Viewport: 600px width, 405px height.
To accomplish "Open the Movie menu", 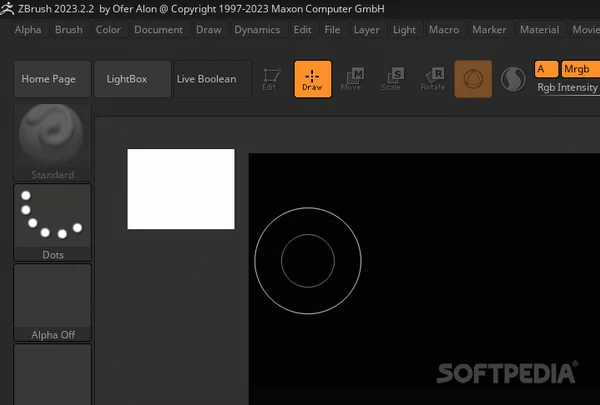I will pyautogui.click(x=585, y=30).
